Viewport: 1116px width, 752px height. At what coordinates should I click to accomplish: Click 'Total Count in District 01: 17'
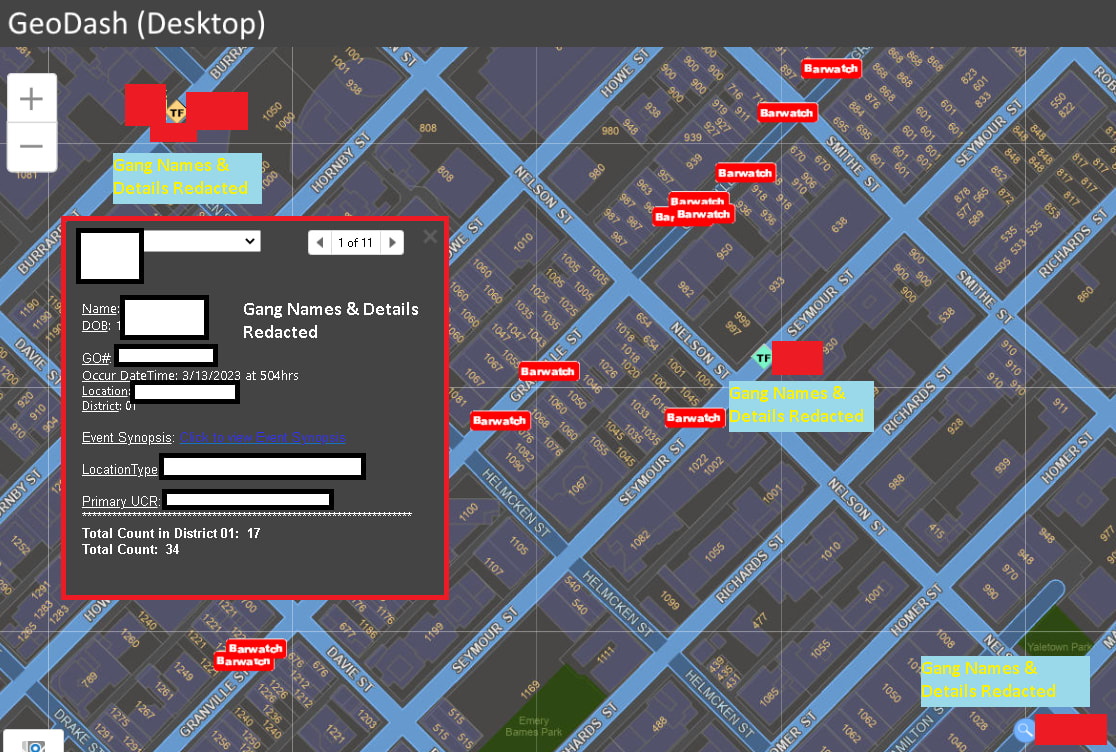171,533
